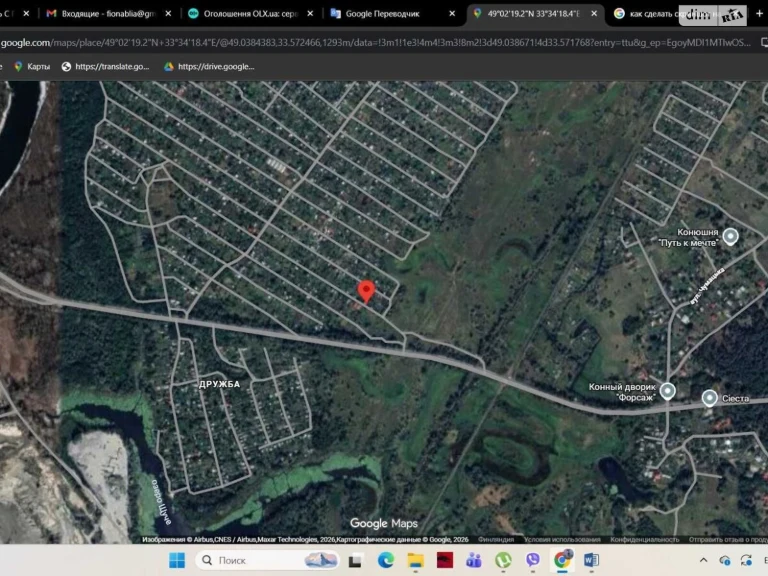Open the Конюшня "Путь к мечте" place marker
The width and height of the screenshot is (768, 576).
(x=730, y=237)
